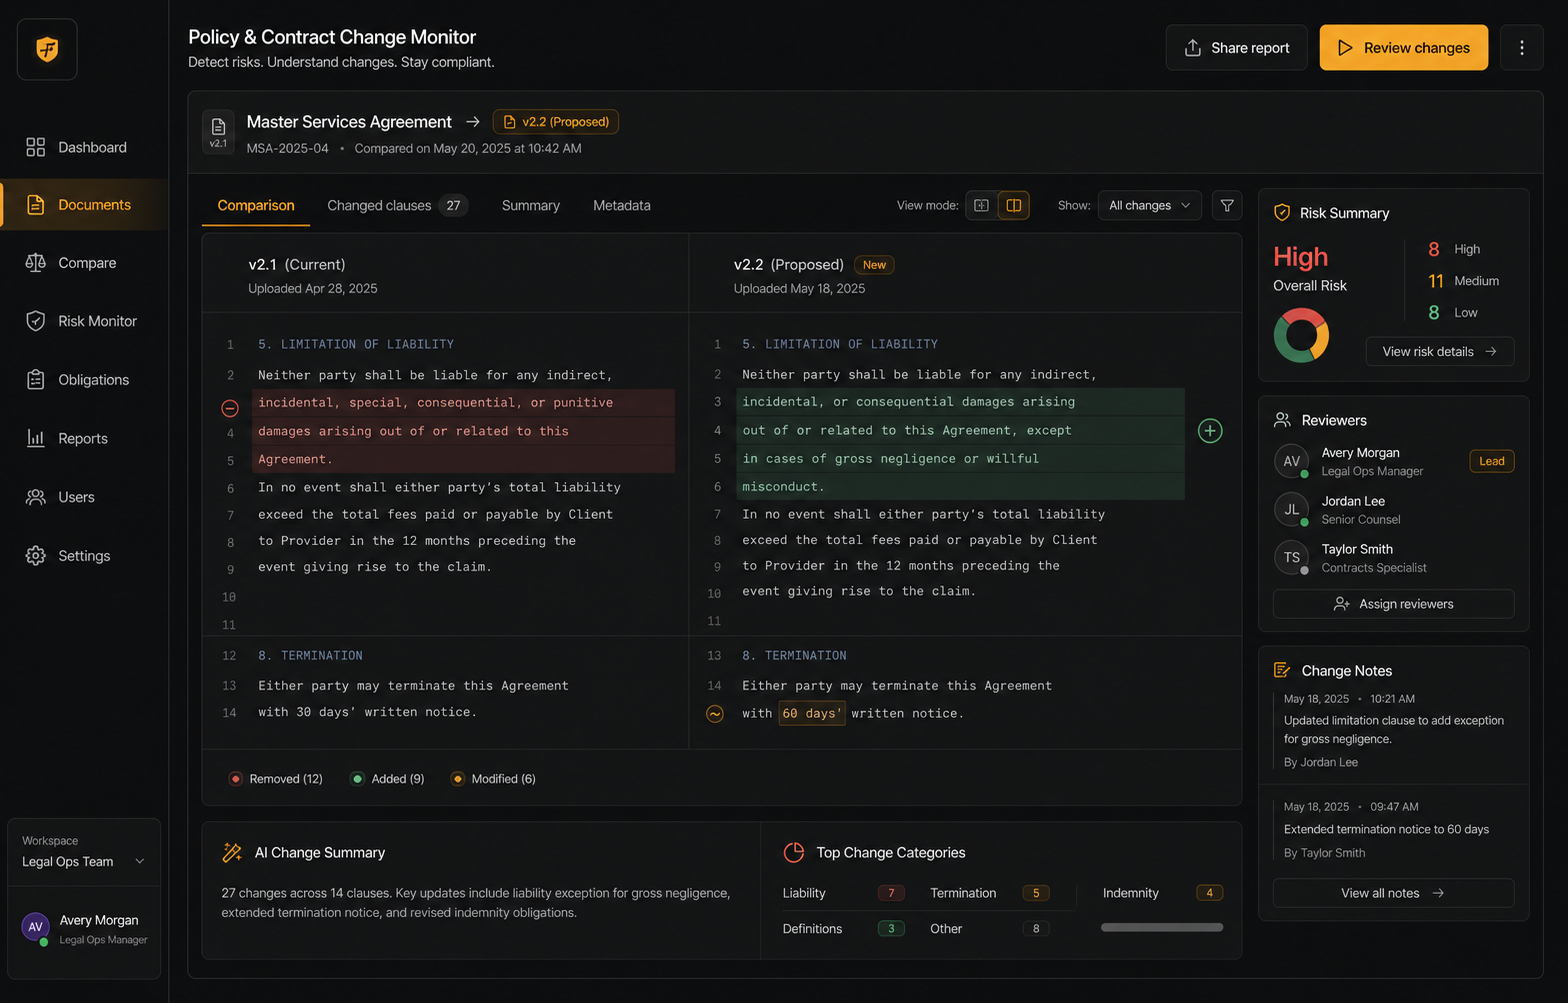The width and height of the screenshot is (1568, 1003).
Task: Click "8. TERMINATION" heading in v2.2 pane
Action: [x=794, y=656]
